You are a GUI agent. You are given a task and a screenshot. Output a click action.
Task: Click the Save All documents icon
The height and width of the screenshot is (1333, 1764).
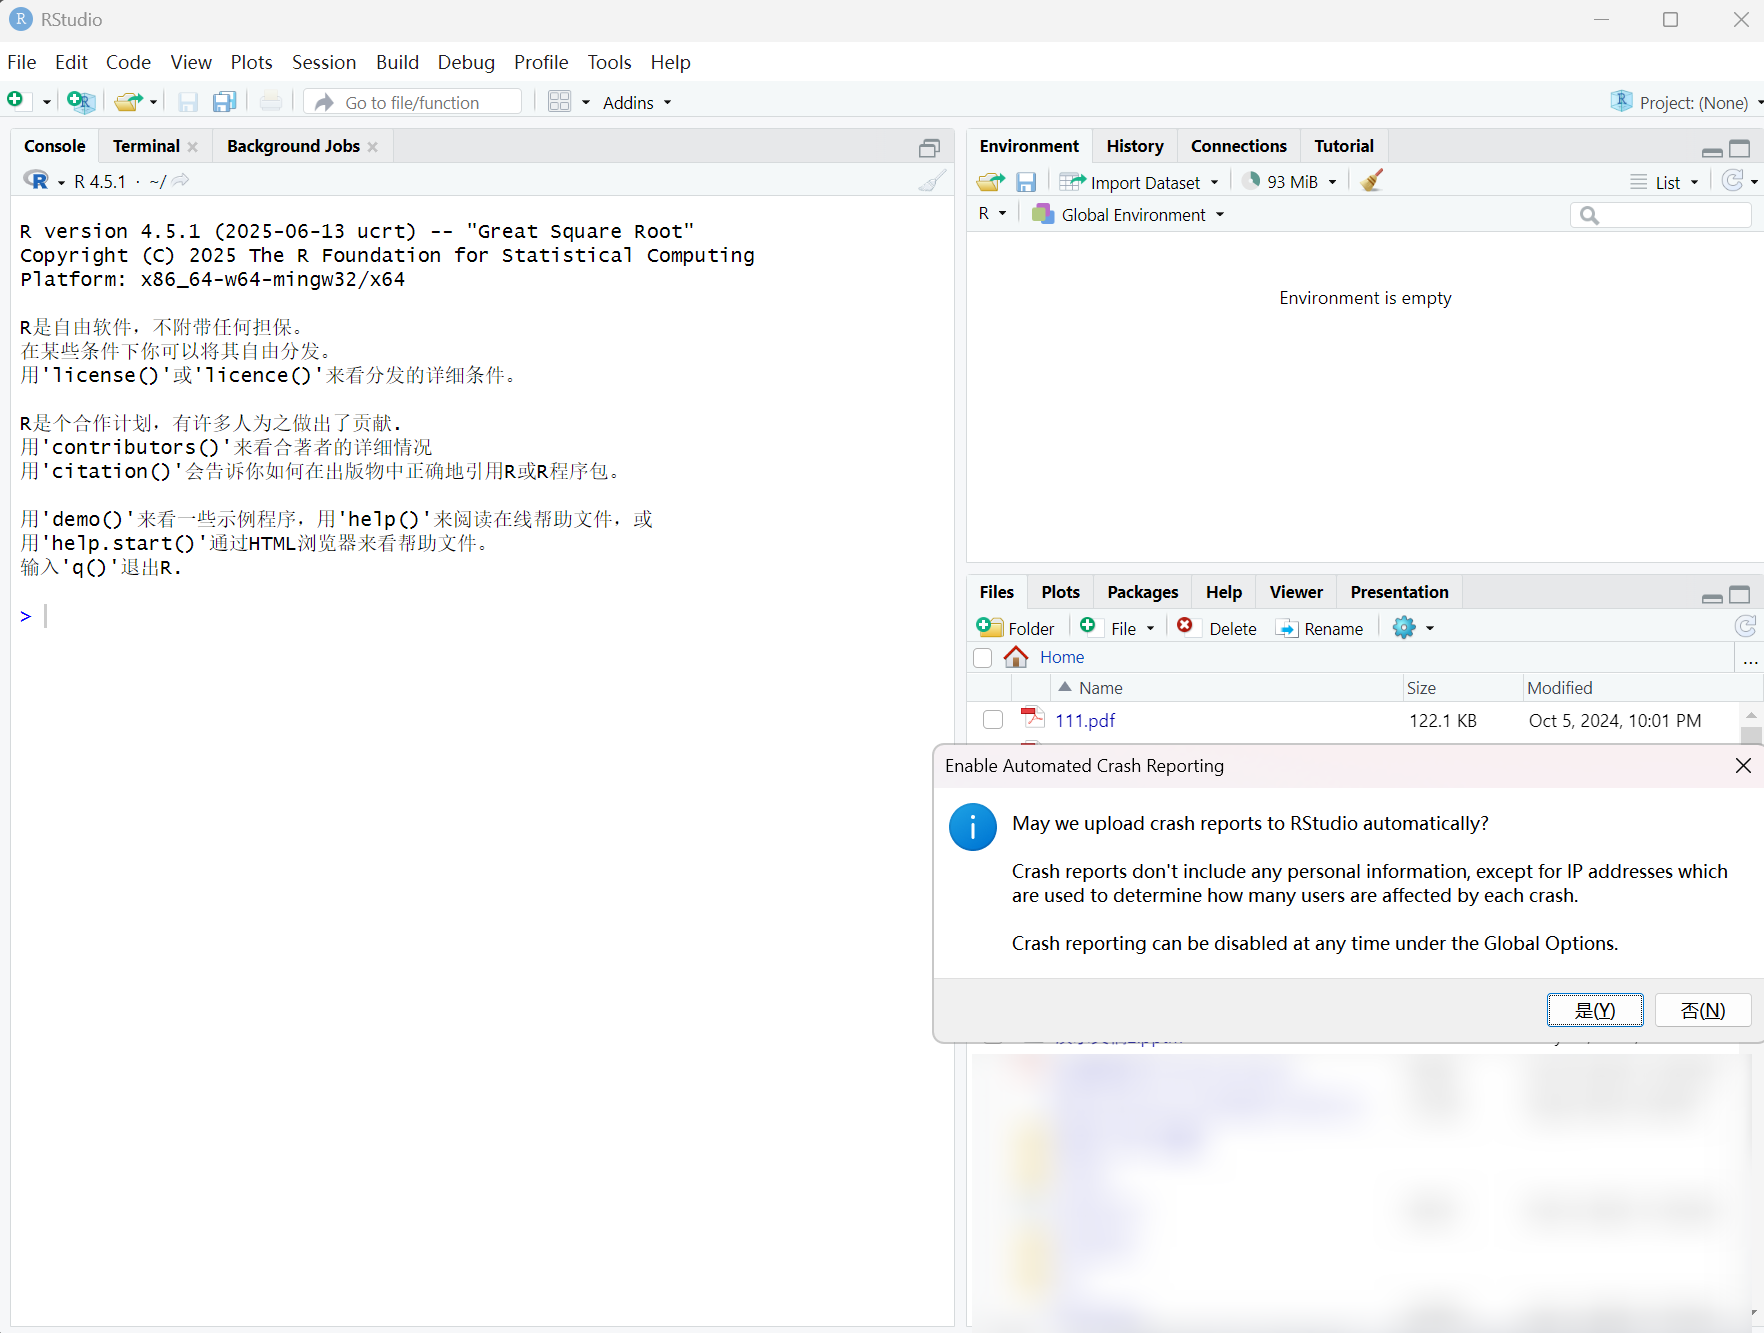(225, 102)
